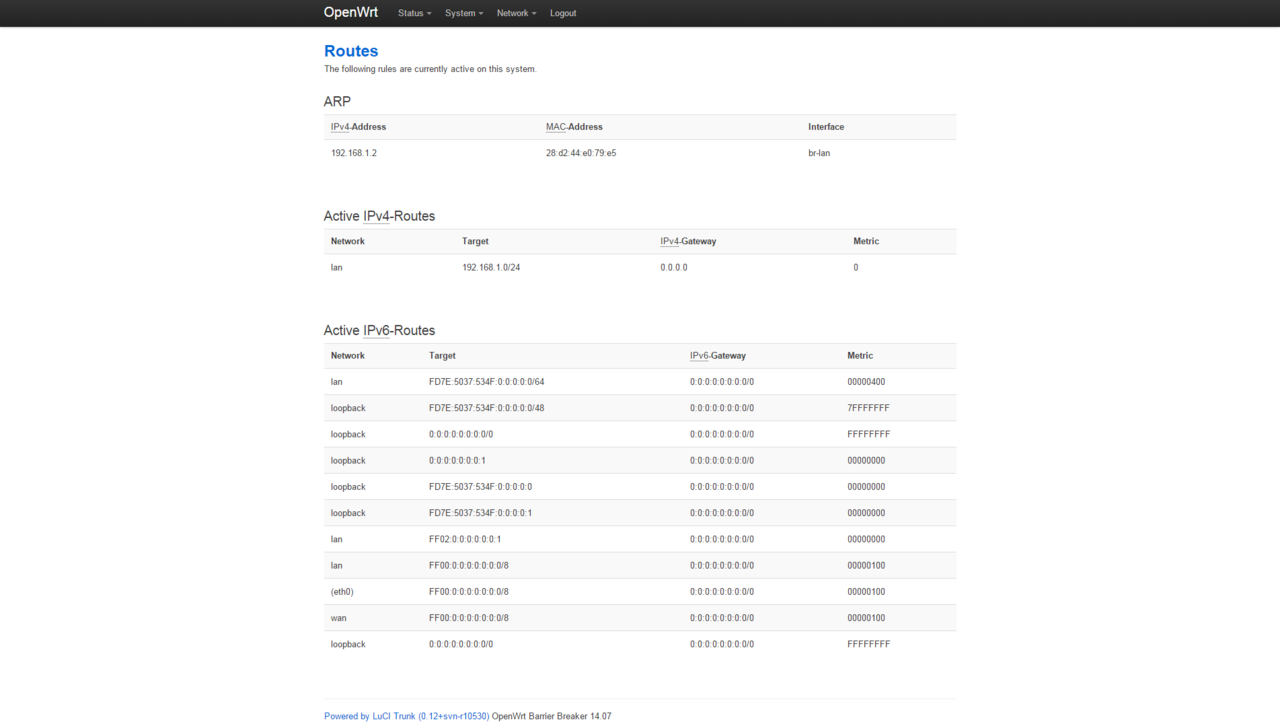Screen dimensions: 1280x726
Task: Select target FD7E:5037:534F:0:0:0:0:0/64
Action: (487, 382)
